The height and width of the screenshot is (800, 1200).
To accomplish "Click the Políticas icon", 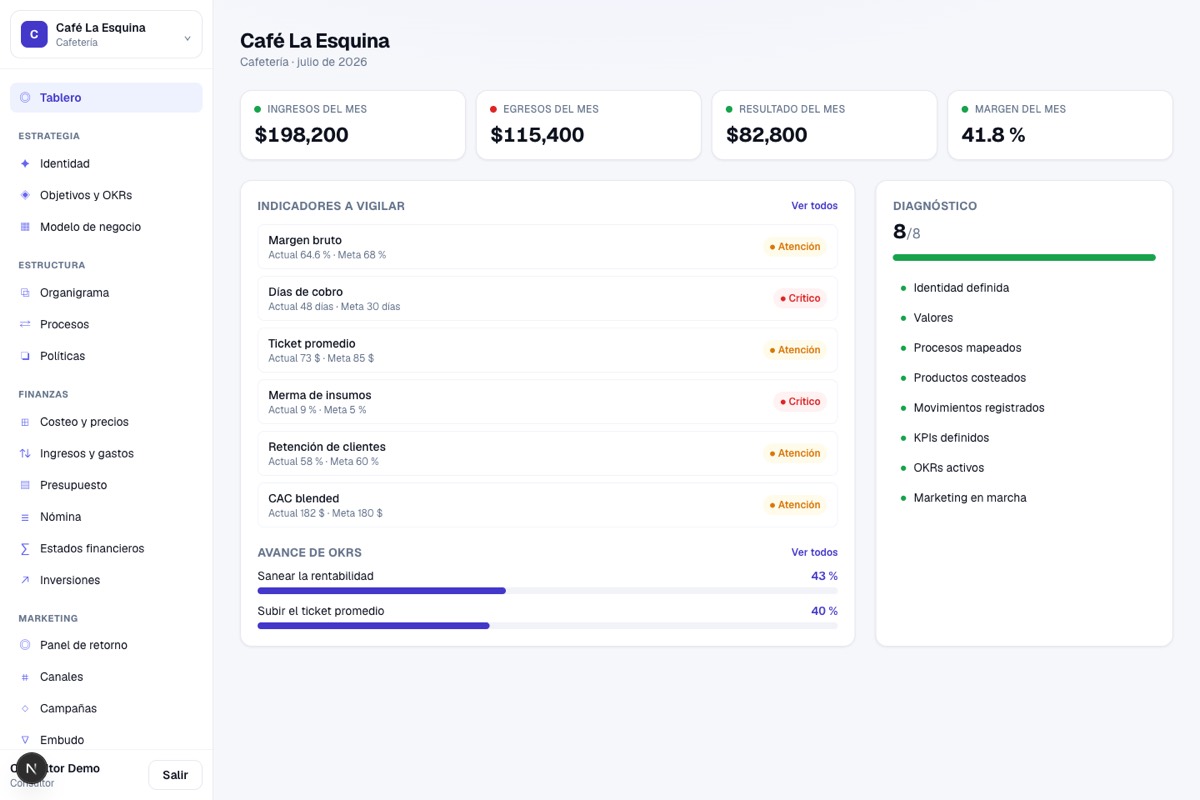I will 25,356.
